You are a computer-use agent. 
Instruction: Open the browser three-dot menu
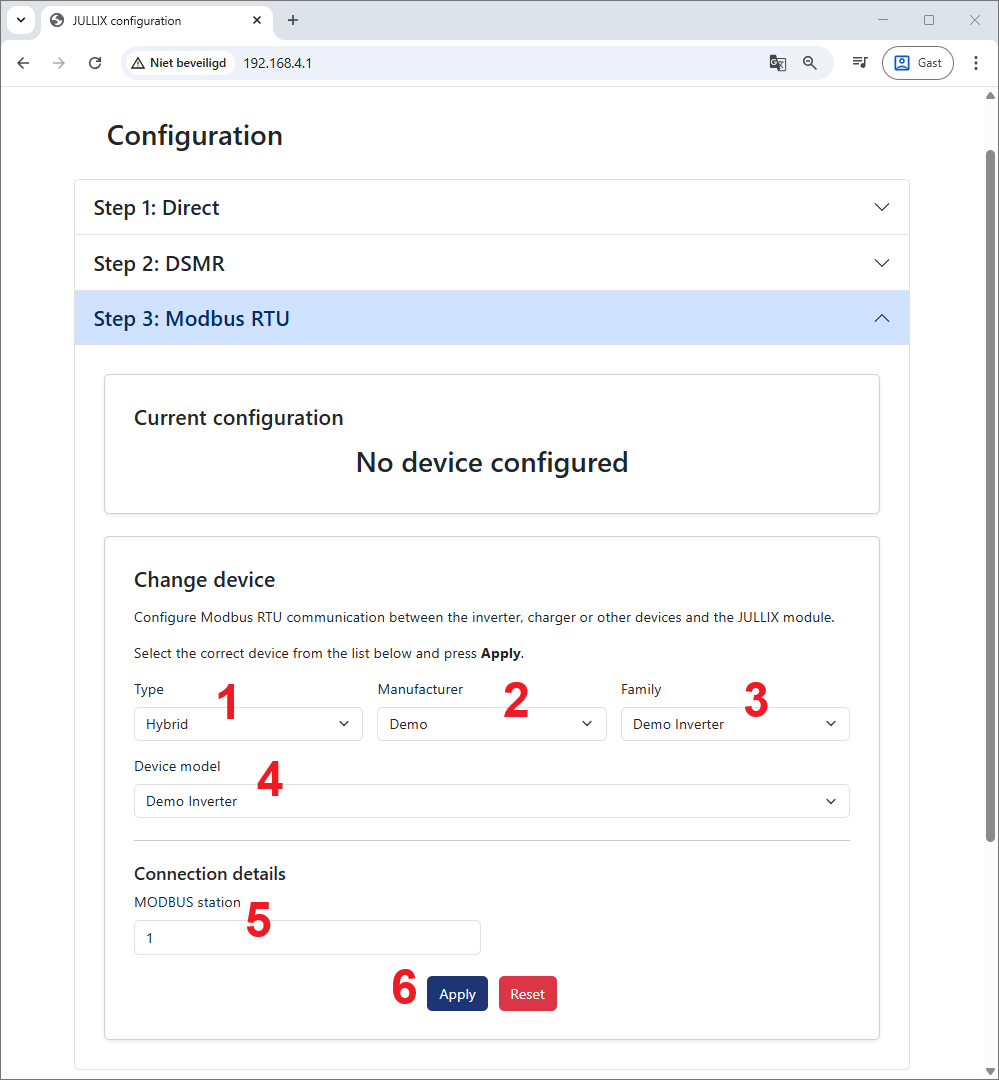(976, 63)
